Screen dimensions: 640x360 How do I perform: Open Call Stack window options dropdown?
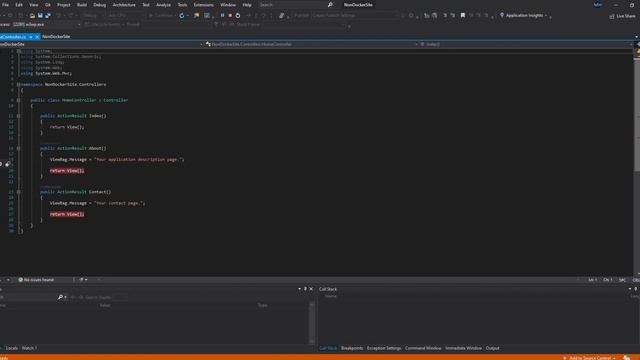[630, 289]
